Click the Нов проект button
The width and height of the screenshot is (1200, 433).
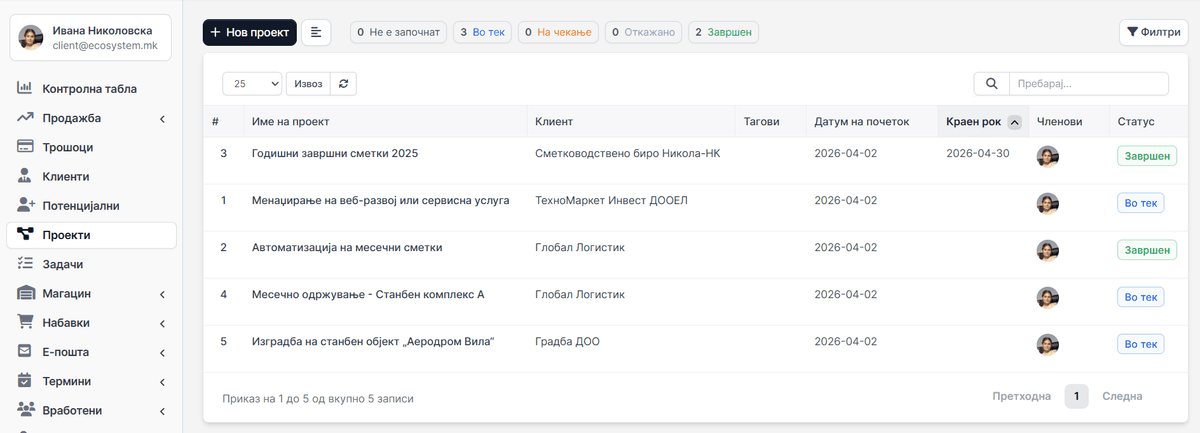pyautogui.click(x=250, y=33)
